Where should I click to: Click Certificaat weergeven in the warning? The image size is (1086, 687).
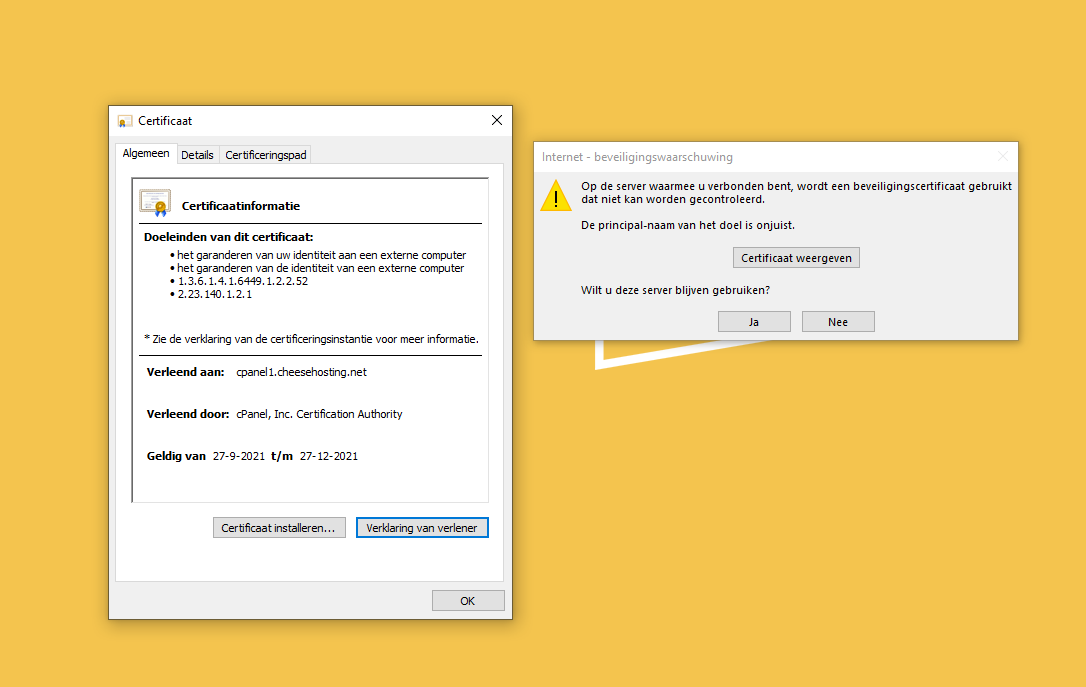(796, 258)
